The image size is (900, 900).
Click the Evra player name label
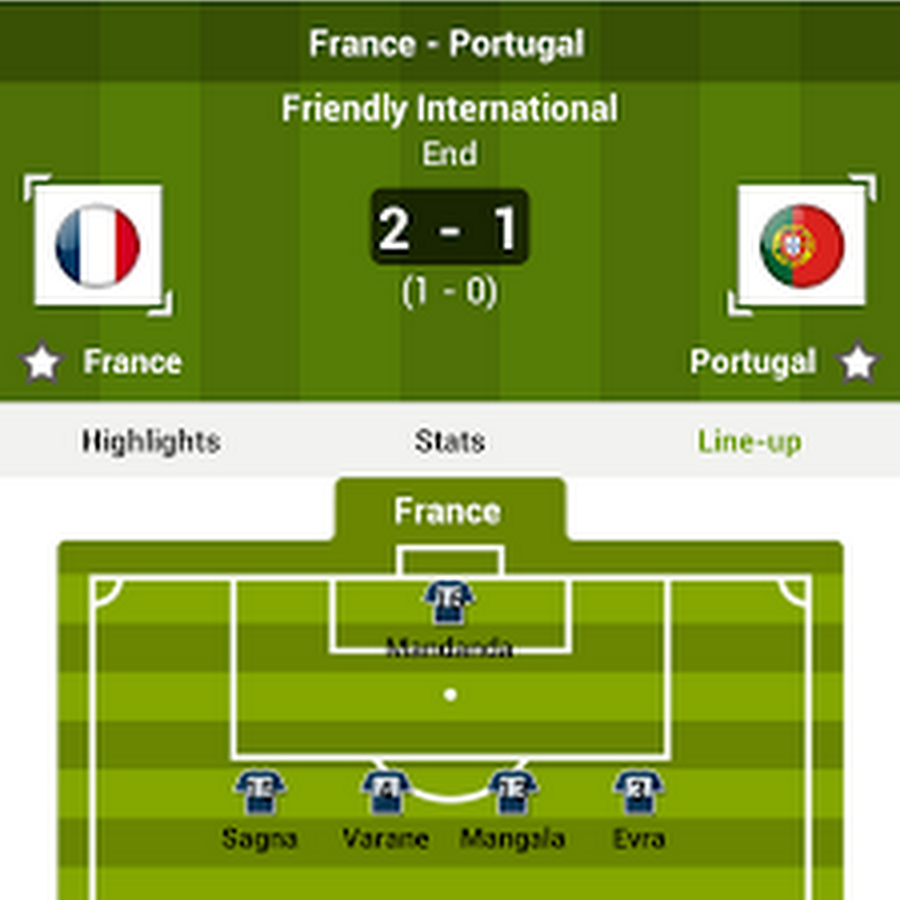pyautogui.click(x=639, y=838)
